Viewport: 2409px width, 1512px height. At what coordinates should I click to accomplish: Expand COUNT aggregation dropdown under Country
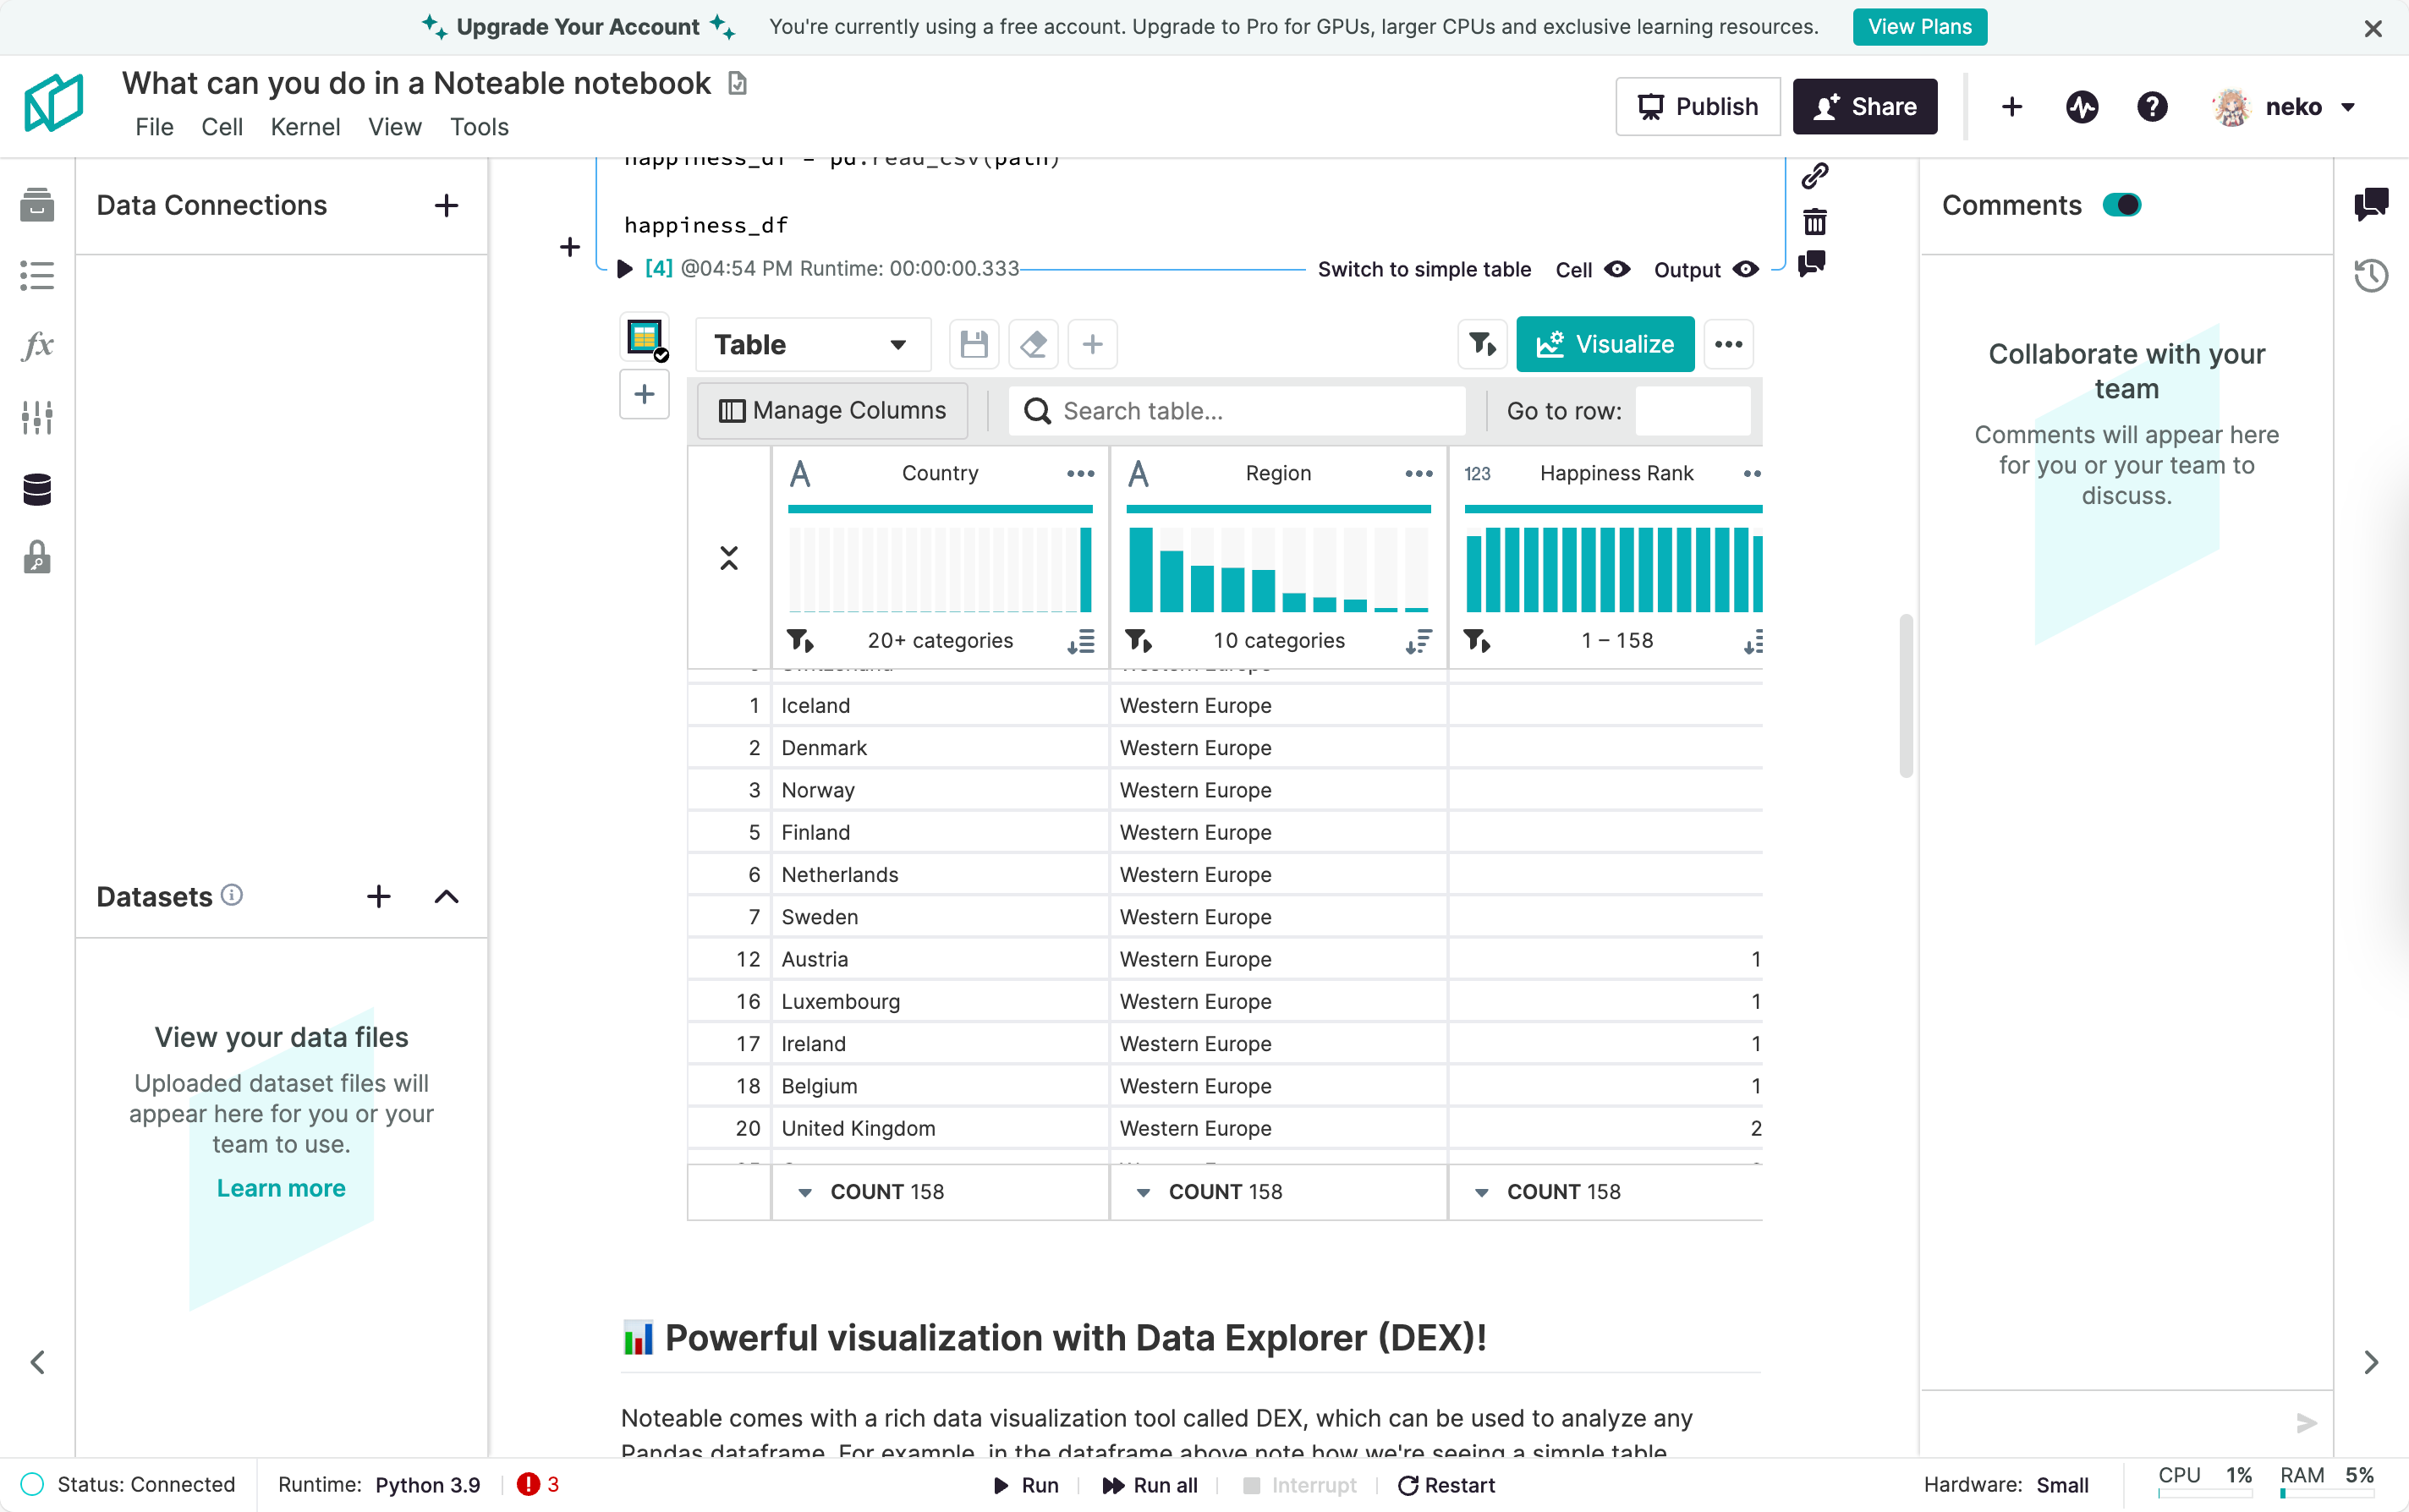click(x=805, y=1192)
